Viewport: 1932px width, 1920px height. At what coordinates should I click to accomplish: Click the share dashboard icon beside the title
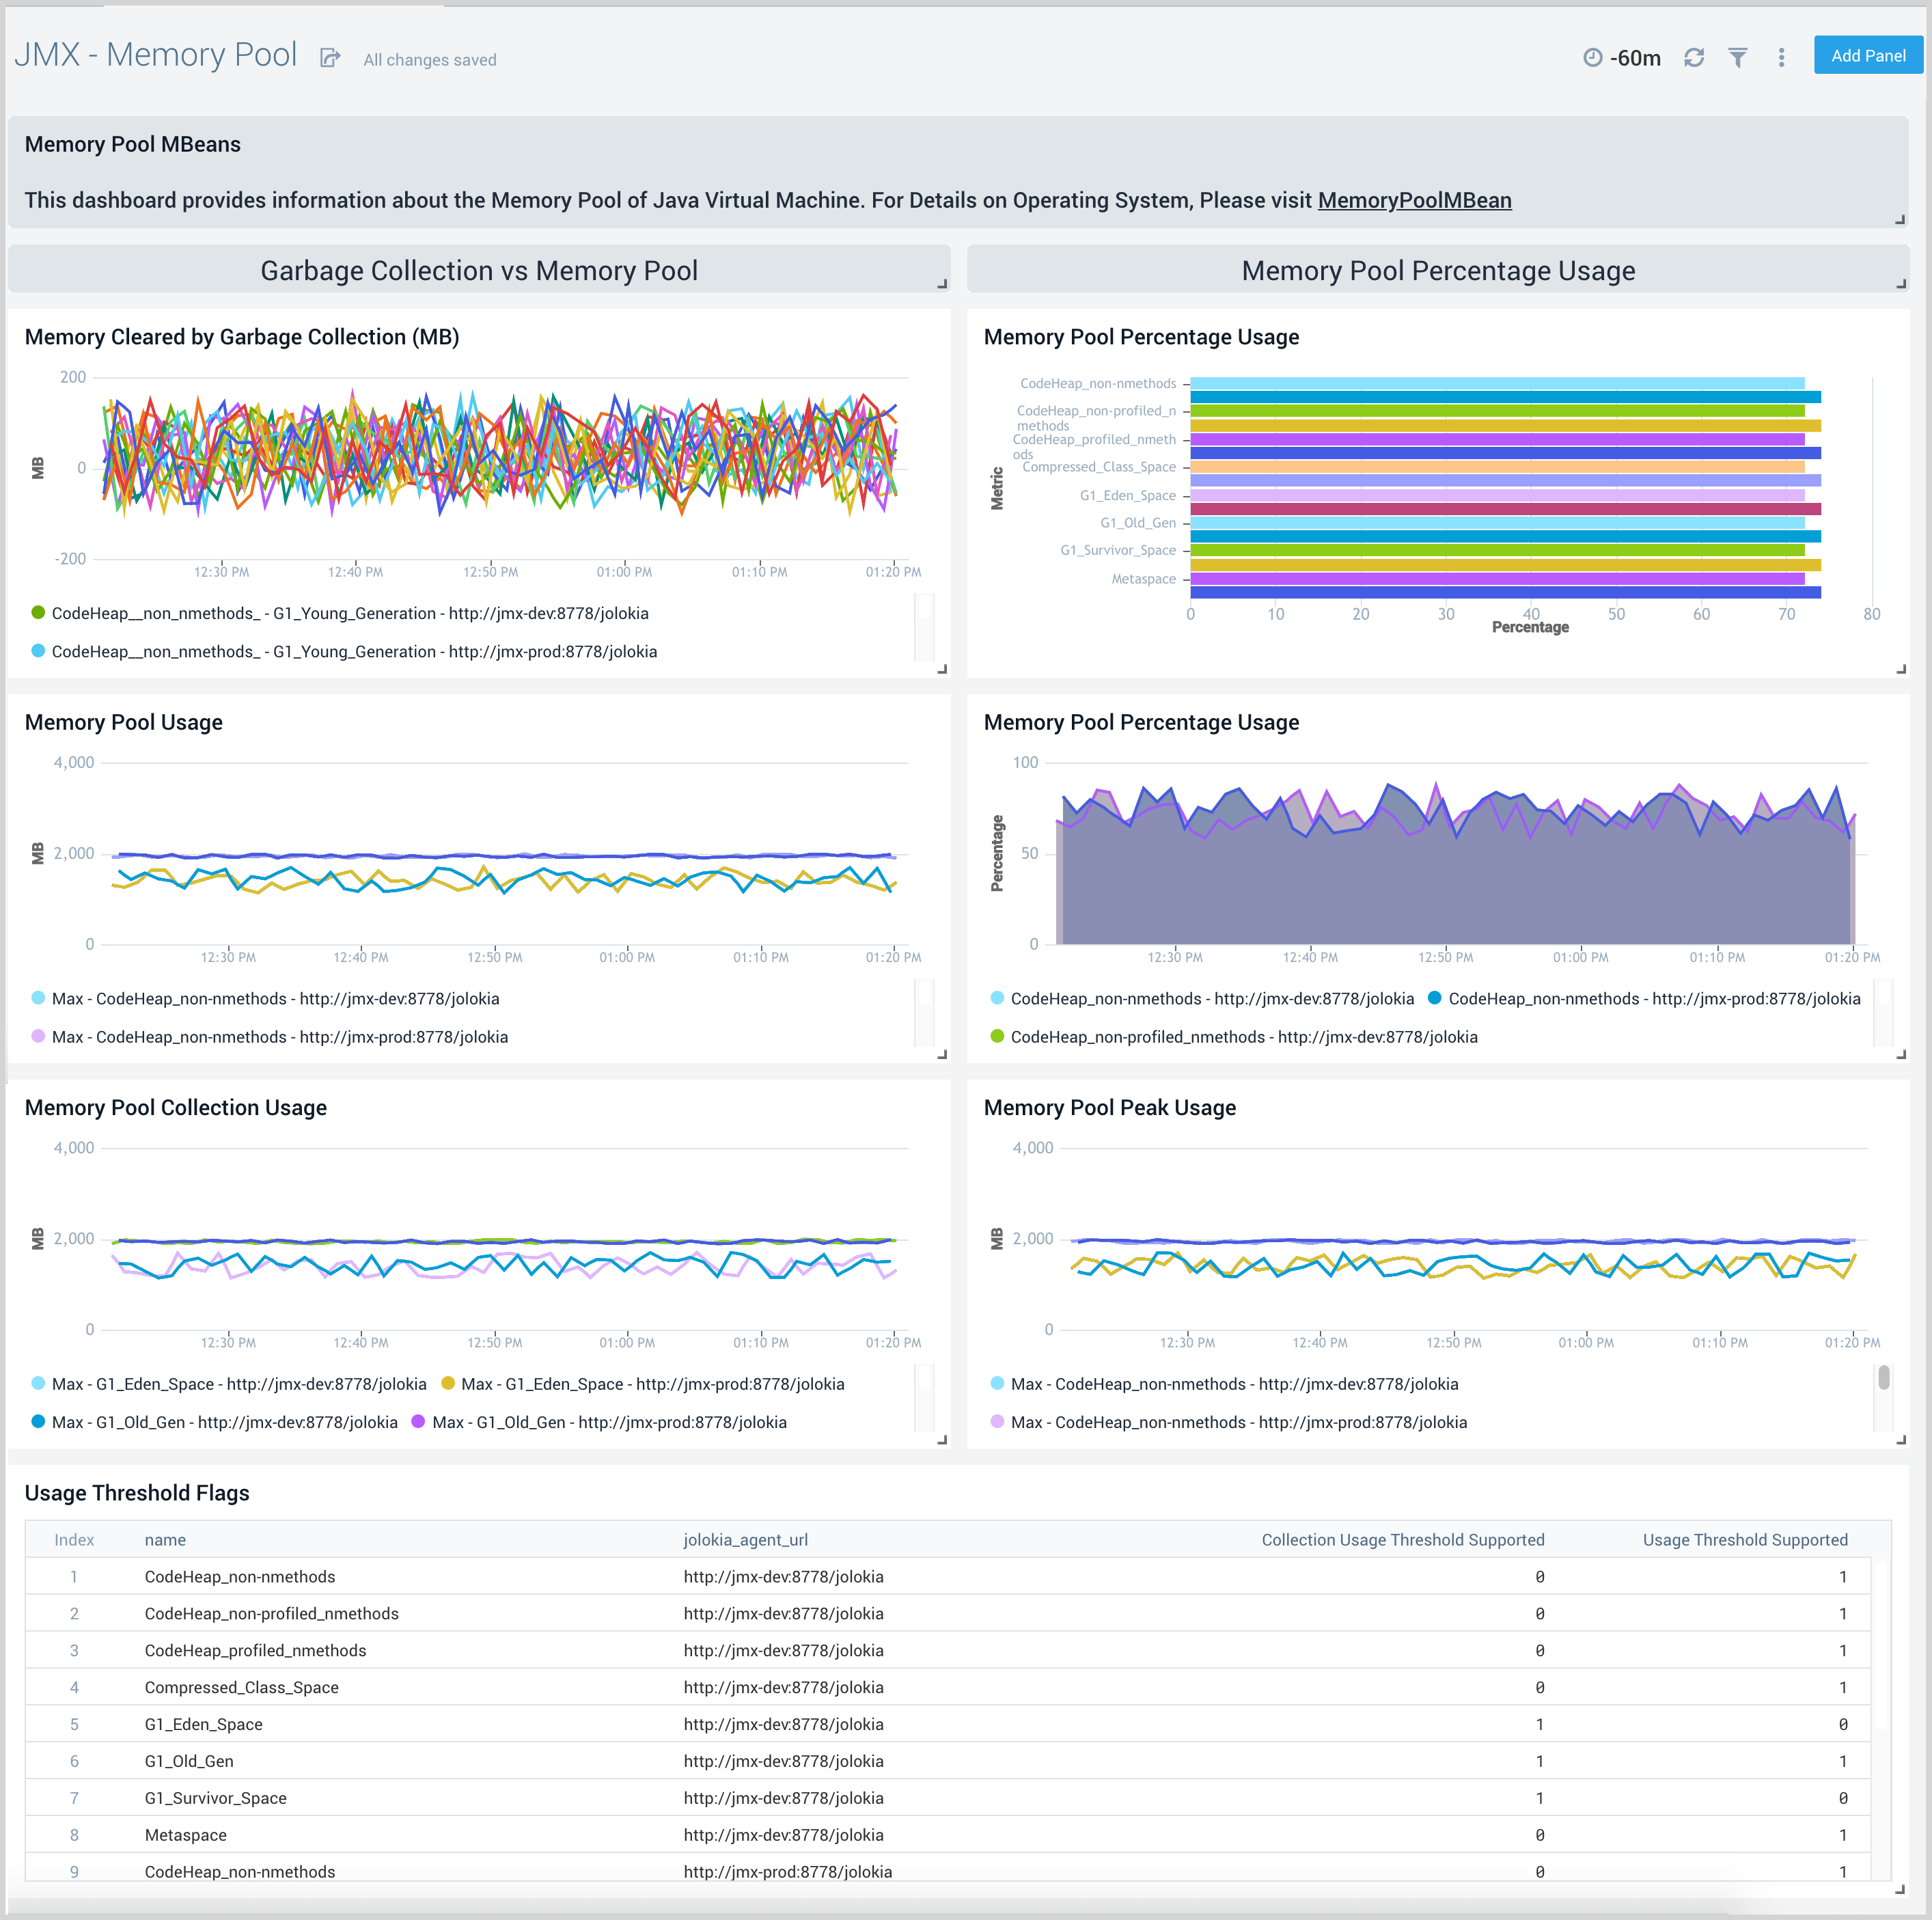click(330, 57)
